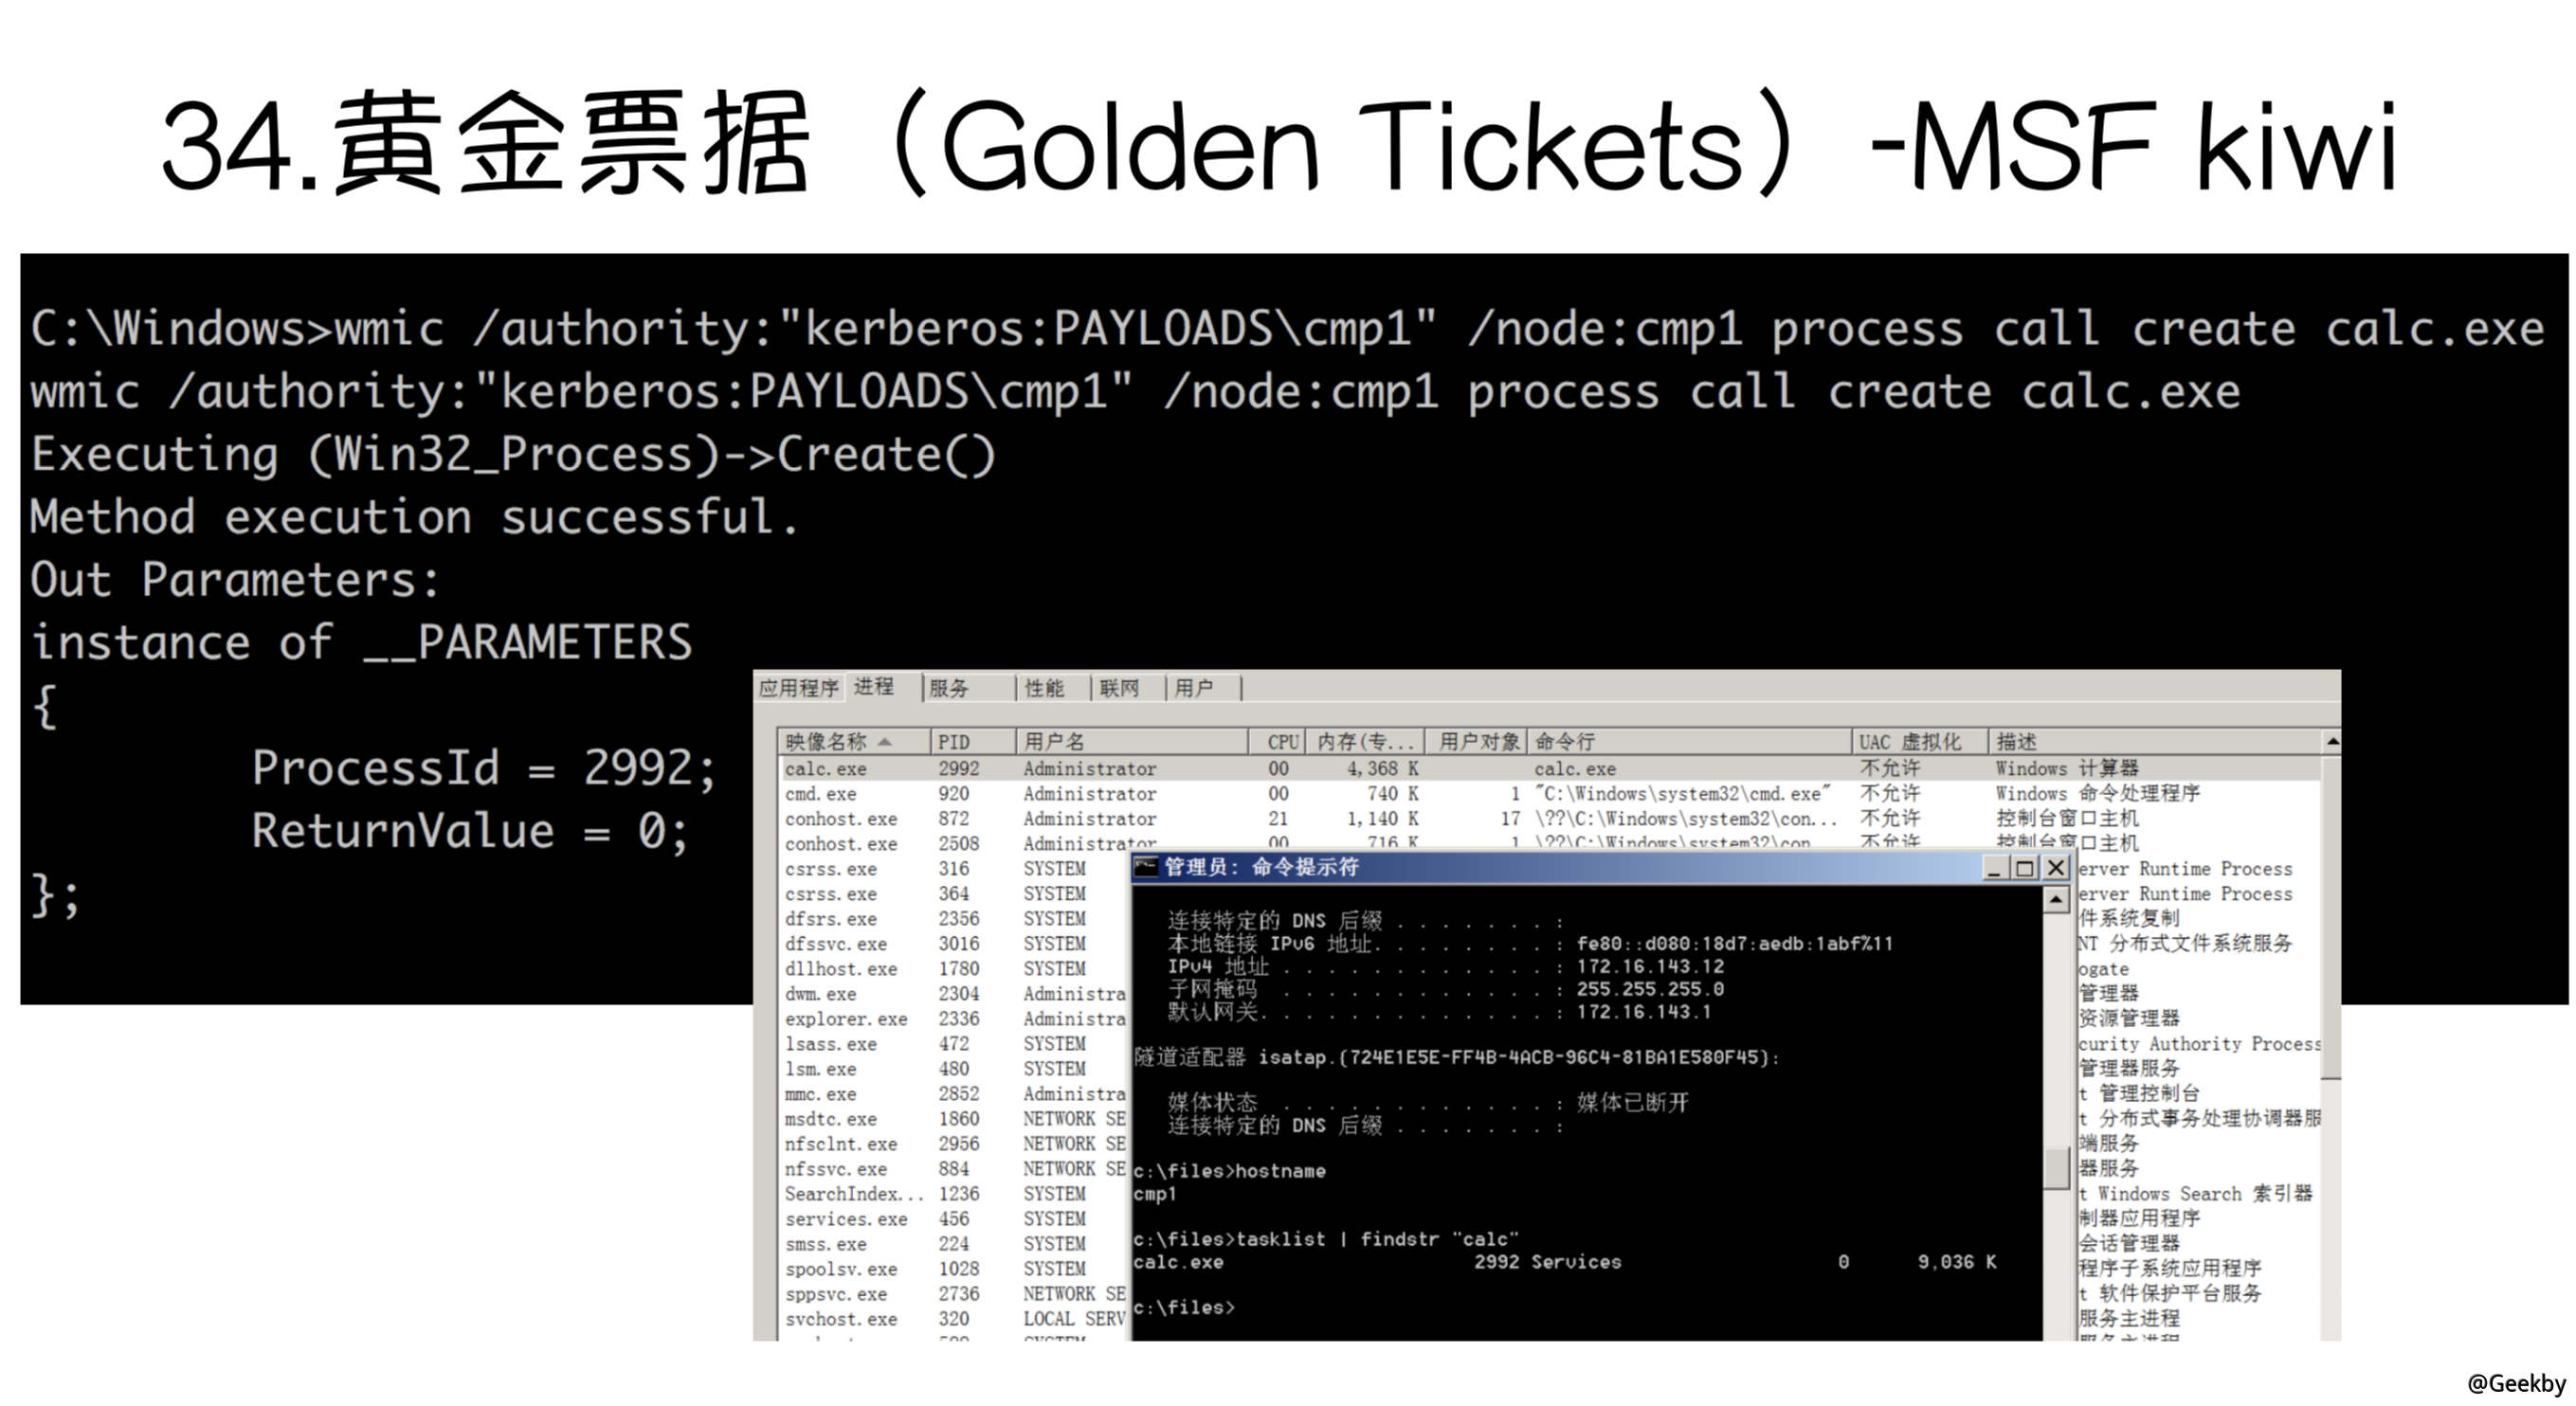Click the Command Prompt system menu icon
This screenshot has width=2576, height=1406.
[1148, 868]
